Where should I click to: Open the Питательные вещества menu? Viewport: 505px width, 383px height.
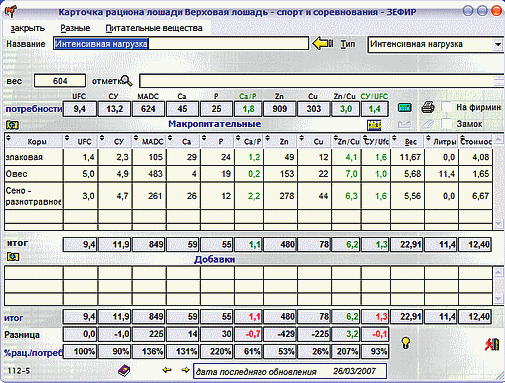pos(154,28)
